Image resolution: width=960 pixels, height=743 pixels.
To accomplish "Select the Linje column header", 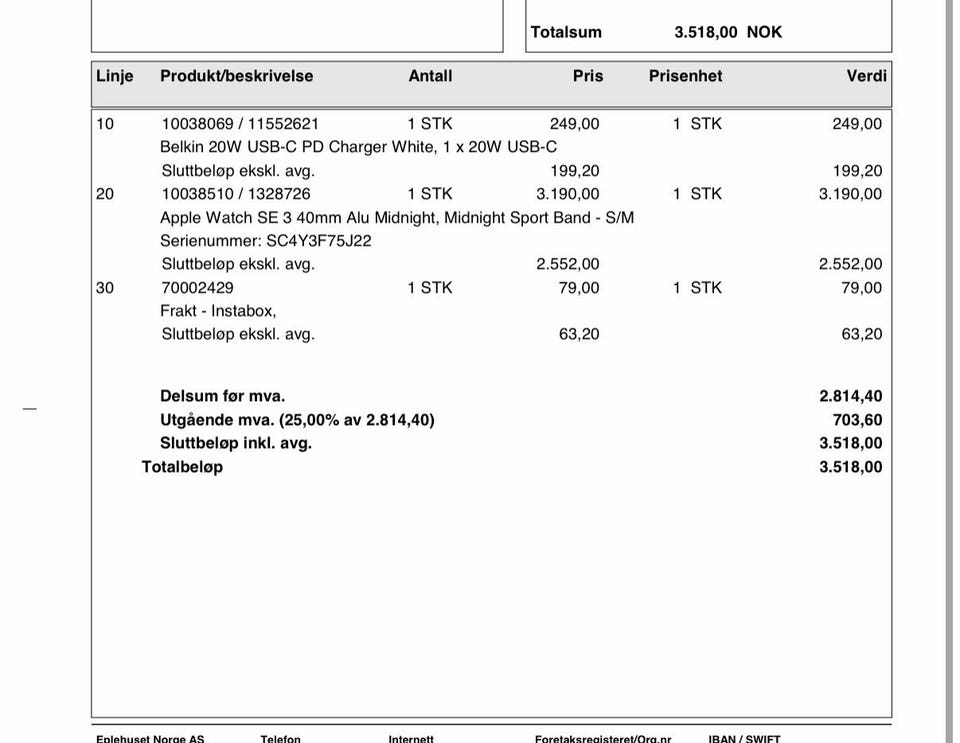I will [114, 76].
